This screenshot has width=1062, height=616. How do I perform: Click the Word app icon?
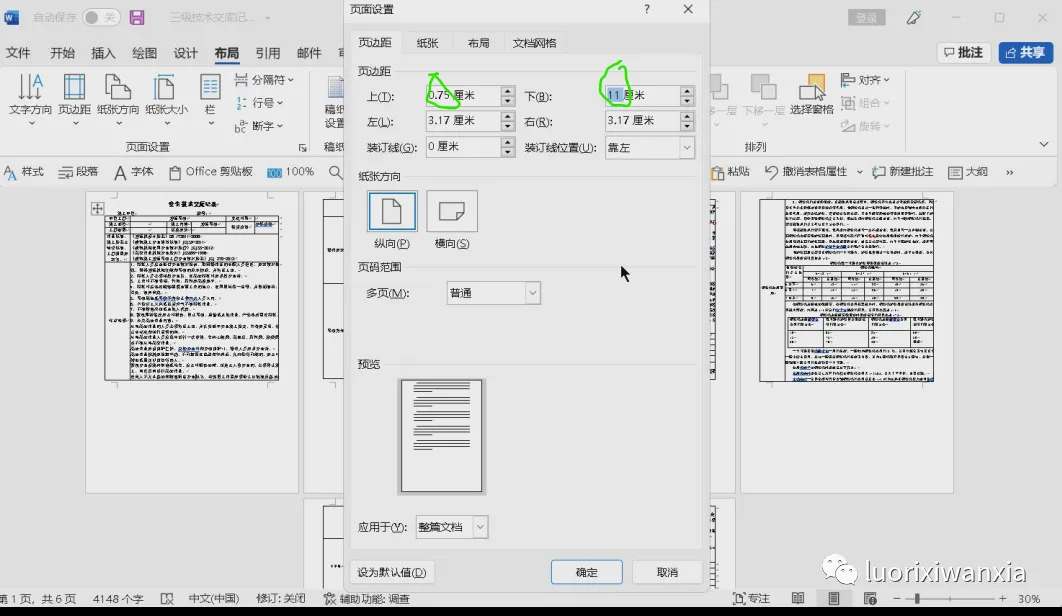pos(12,18)
